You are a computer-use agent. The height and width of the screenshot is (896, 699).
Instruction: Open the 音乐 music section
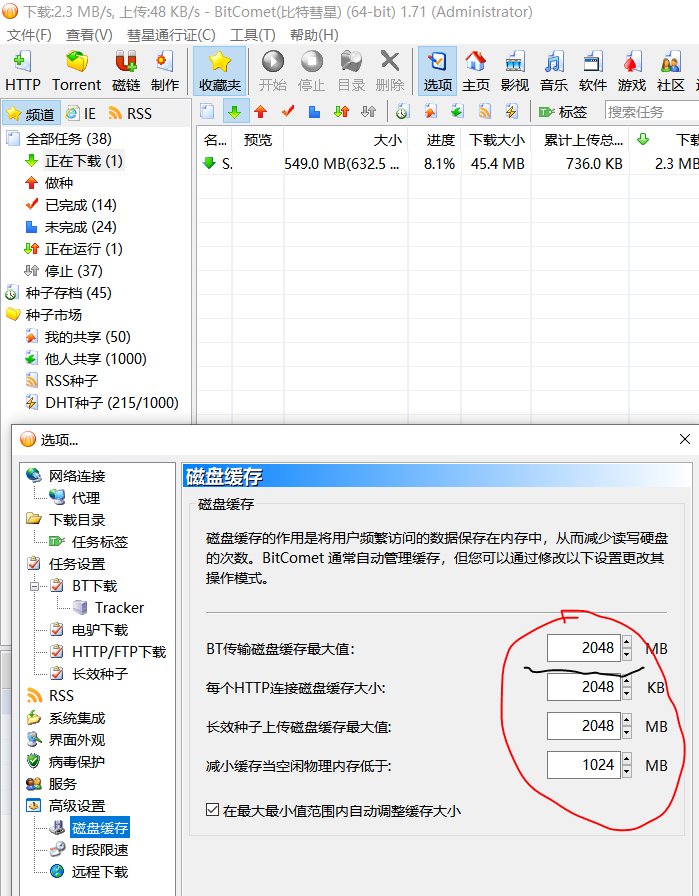554,71
